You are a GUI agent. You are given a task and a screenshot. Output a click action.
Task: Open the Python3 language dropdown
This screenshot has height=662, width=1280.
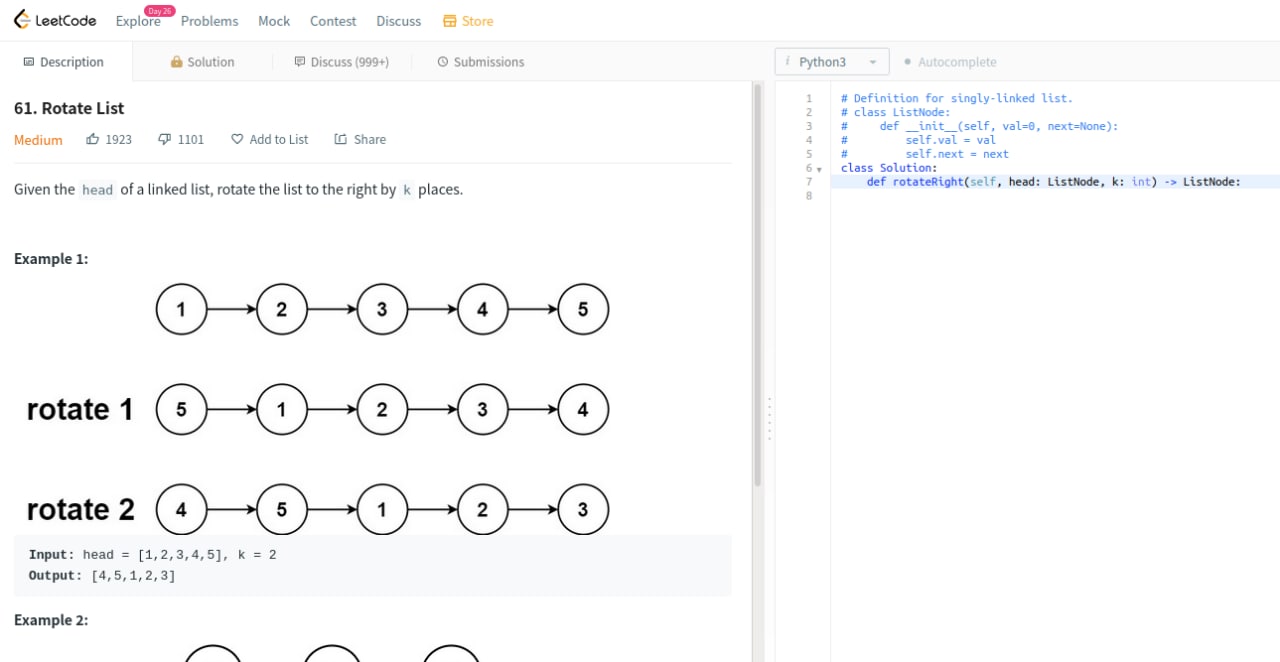tap(832, 62)
